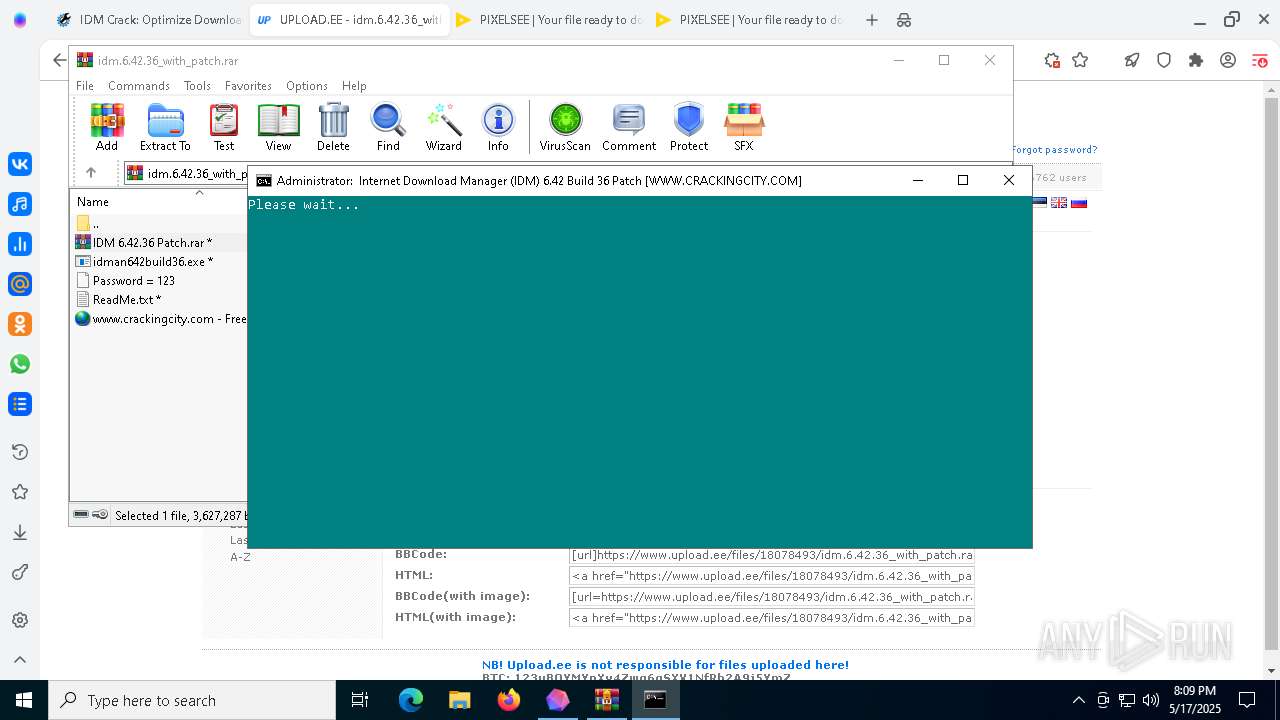The width and height of the screenshot is (1280, 720).
Task: Open the Options menu
Action: click(307, 86)
